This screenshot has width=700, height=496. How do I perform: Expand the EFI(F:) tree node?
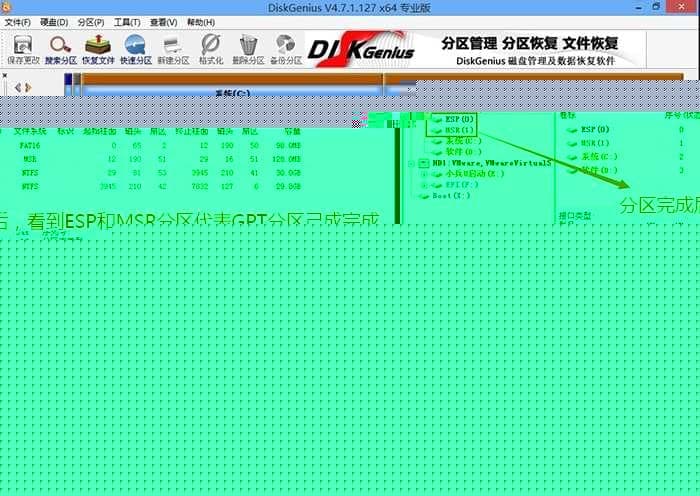click(424, 185)
